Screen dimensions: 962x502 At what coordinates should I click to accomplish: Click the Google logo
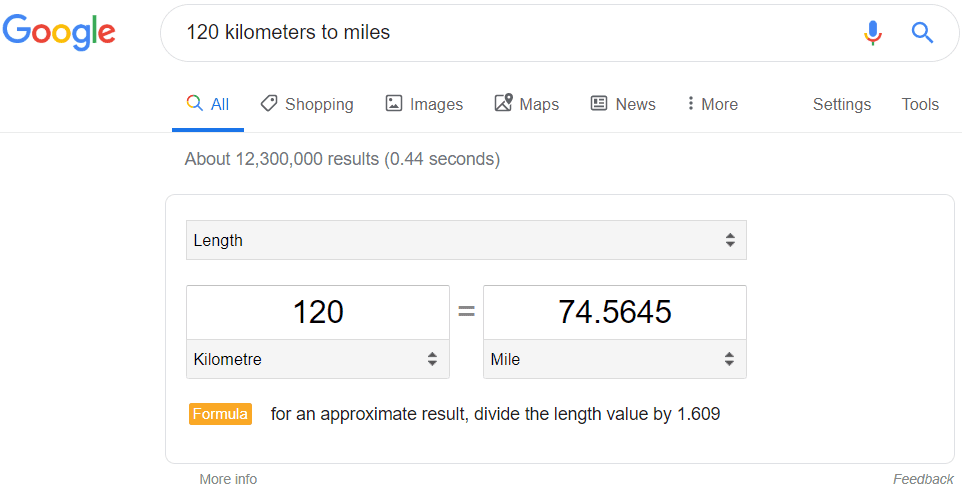pyautogui.click(x=59, y=32)
